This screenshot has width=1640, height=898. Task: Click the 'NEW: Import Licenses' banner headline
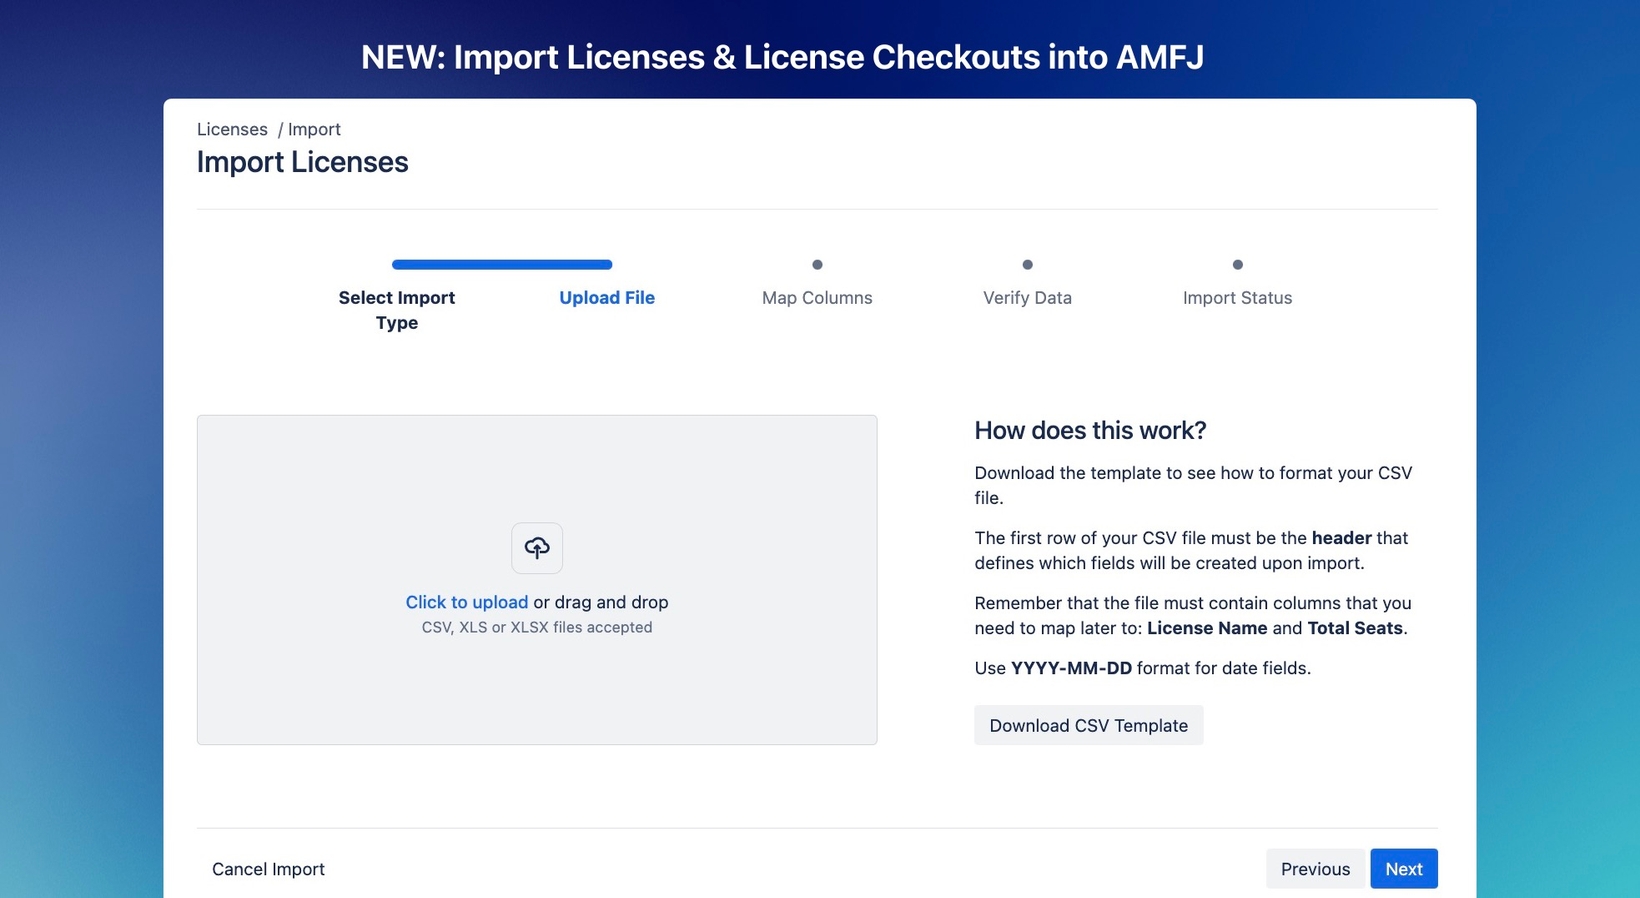click(x=782, y=57)
